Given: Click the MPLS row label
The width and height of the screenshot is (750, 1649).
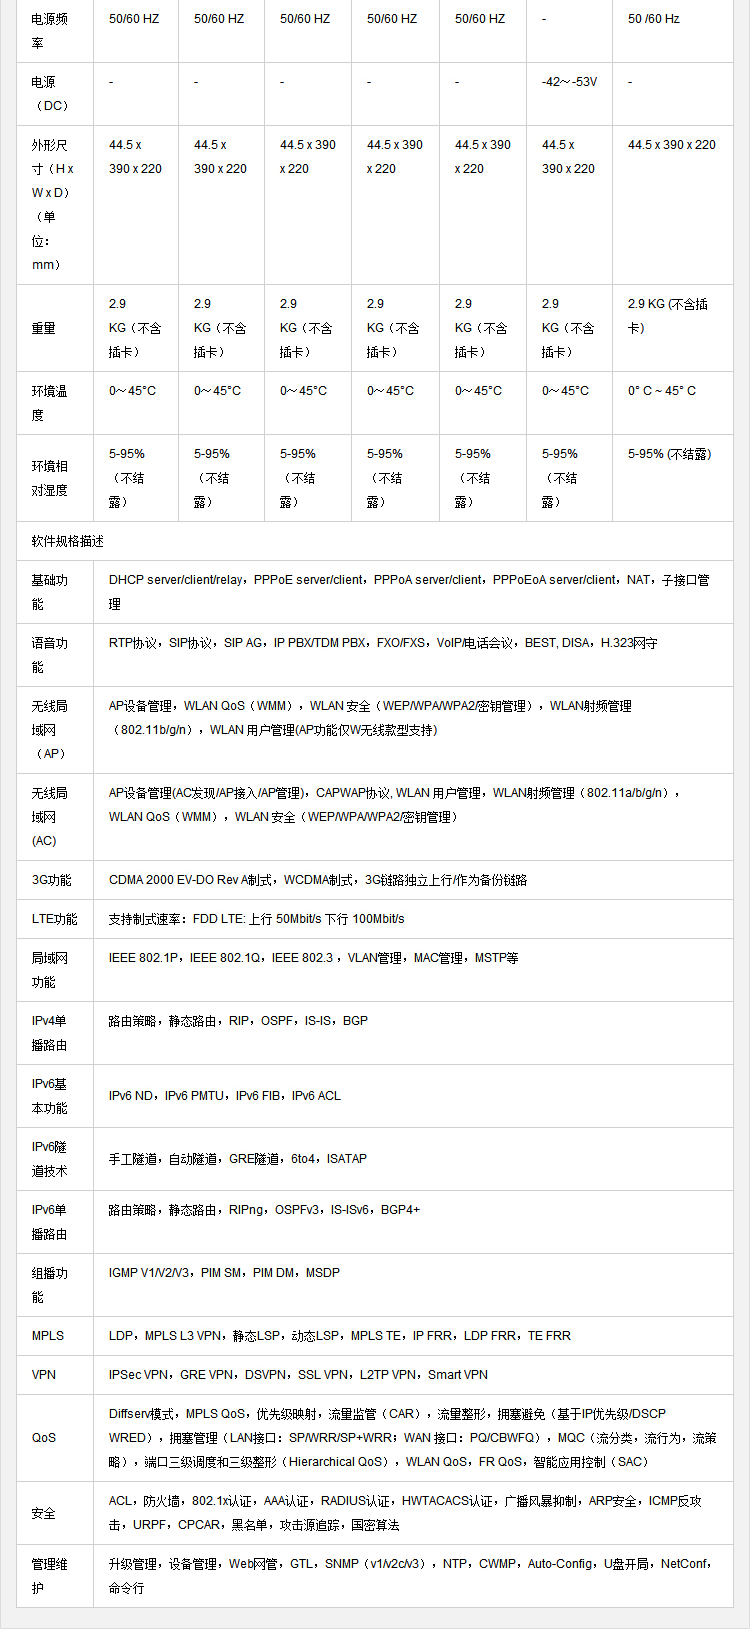Looking at the screenshot, I should [48, 1336].
